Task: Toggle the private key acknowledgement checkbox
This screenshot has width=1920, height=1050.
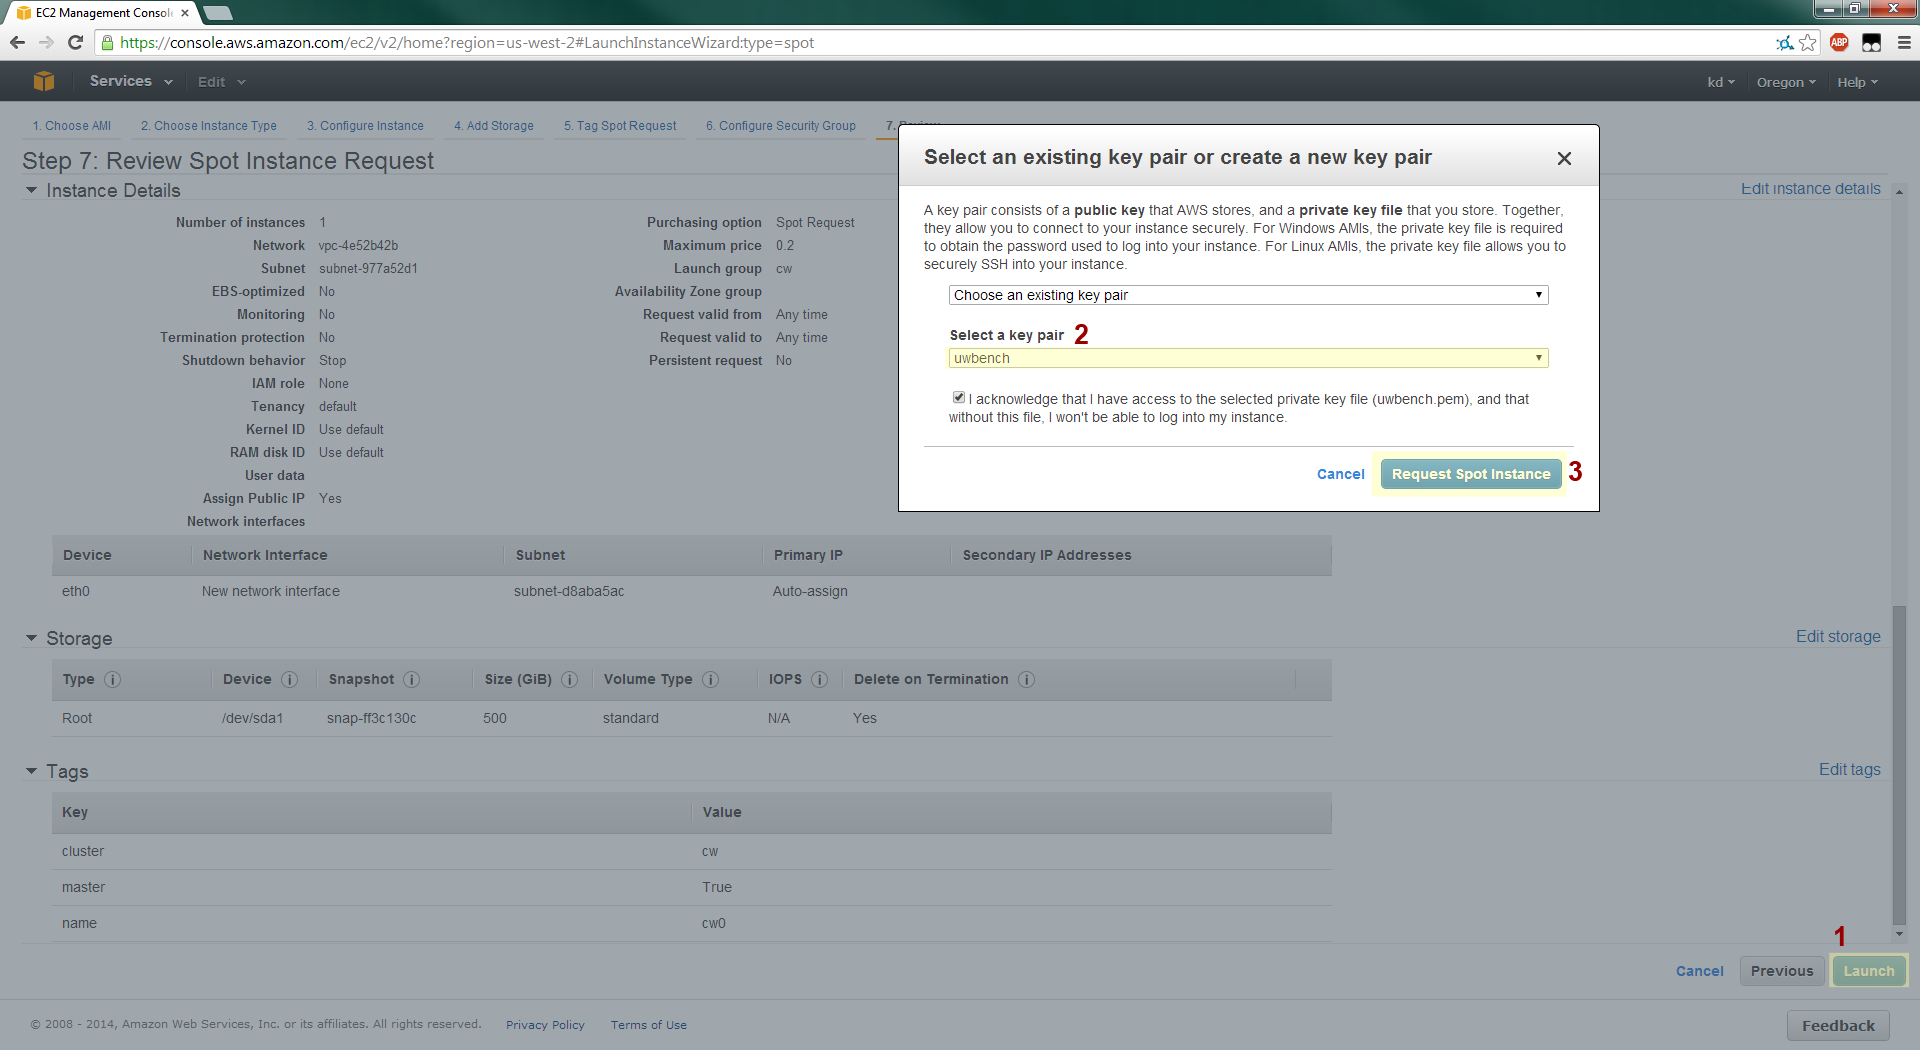Action: [x=959, y=397]
